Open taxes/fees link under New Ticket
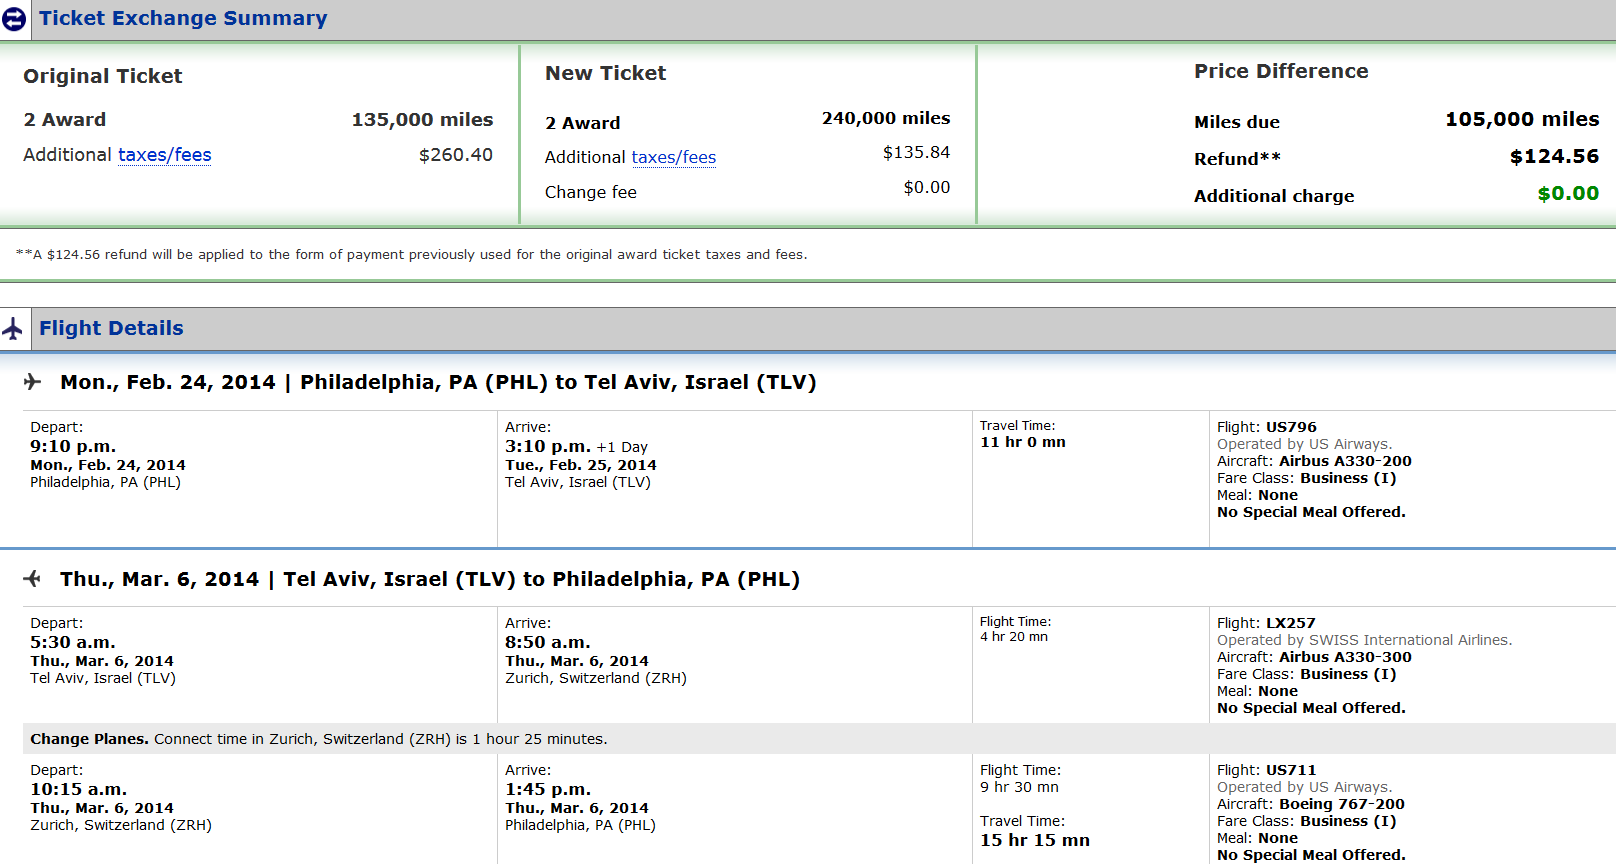Screen dimensions: 1616x864 pos(674,157)
